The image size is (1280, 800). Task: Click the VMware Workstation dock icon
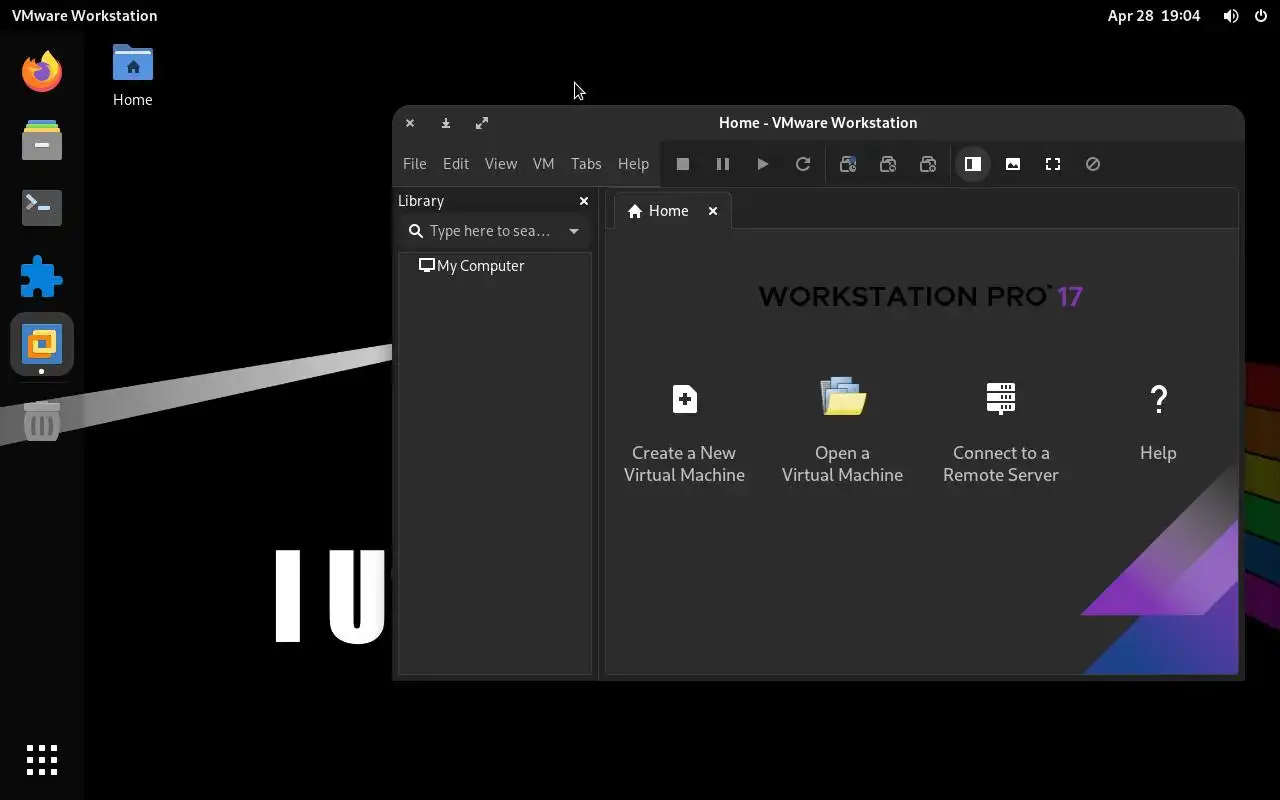42,345
